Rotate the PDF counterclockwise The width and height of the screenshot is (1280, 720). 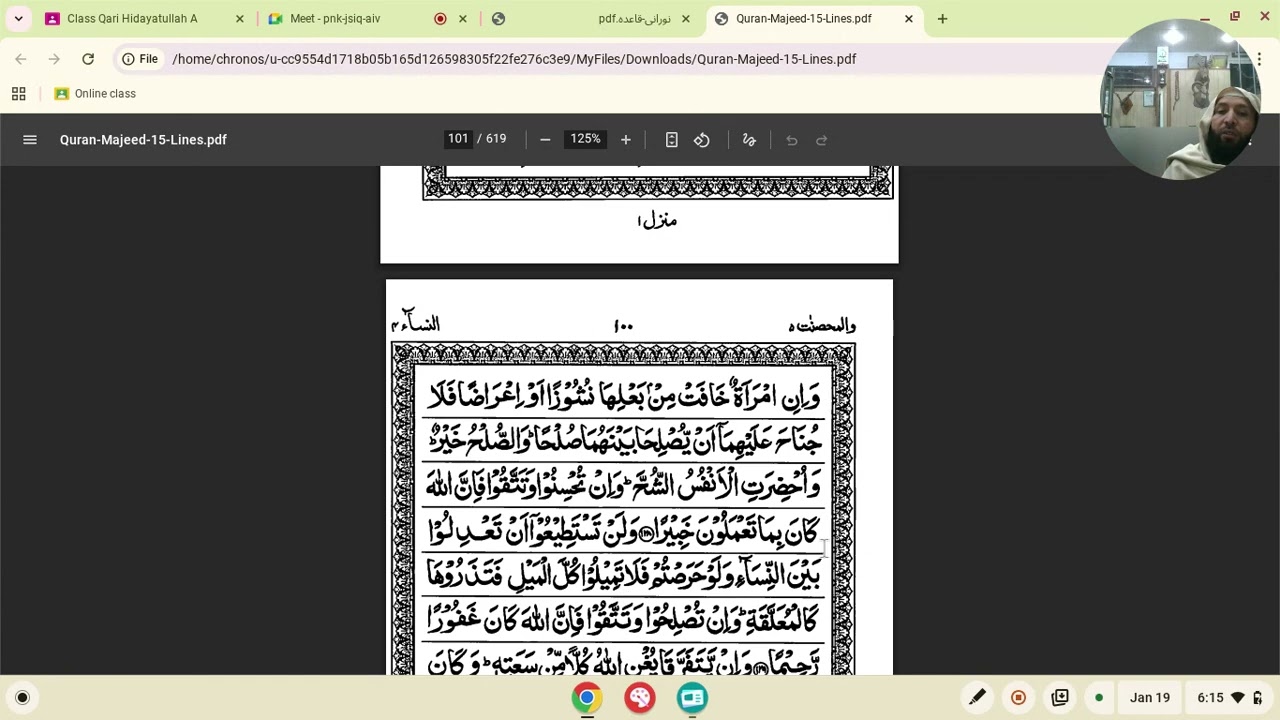pyautogui.click(x=702, y=140)
